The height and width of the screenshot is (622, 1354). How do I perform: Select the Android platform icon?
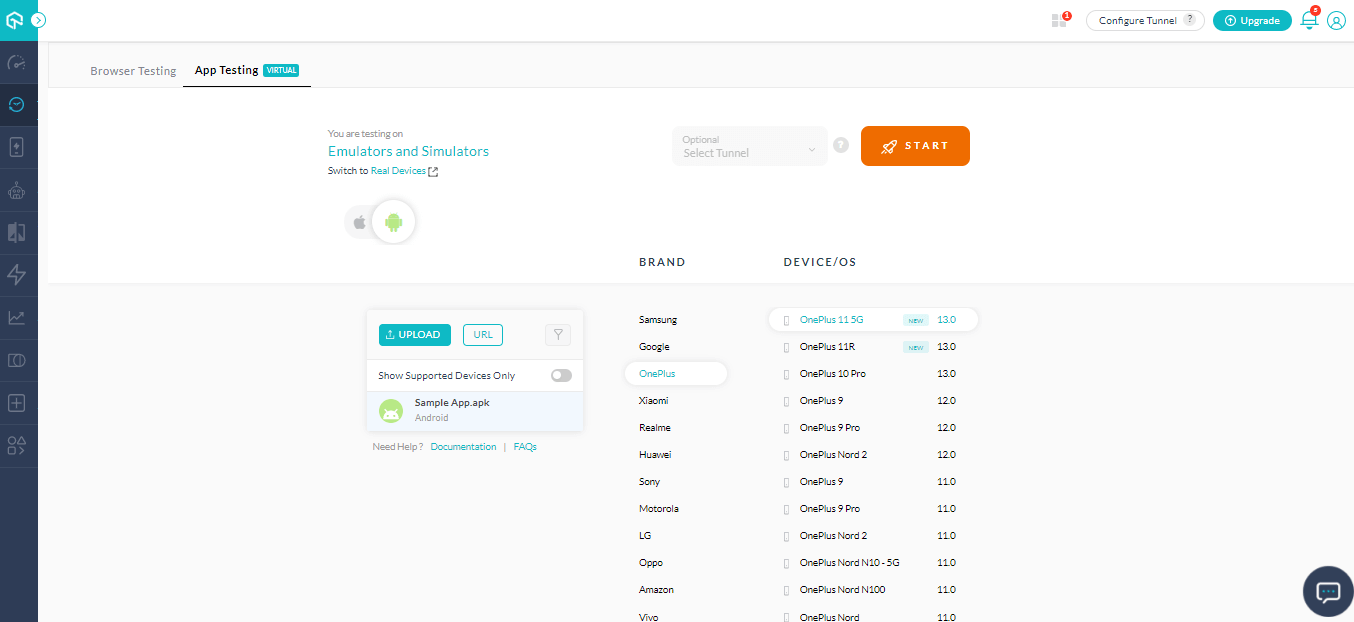(393, 221)
